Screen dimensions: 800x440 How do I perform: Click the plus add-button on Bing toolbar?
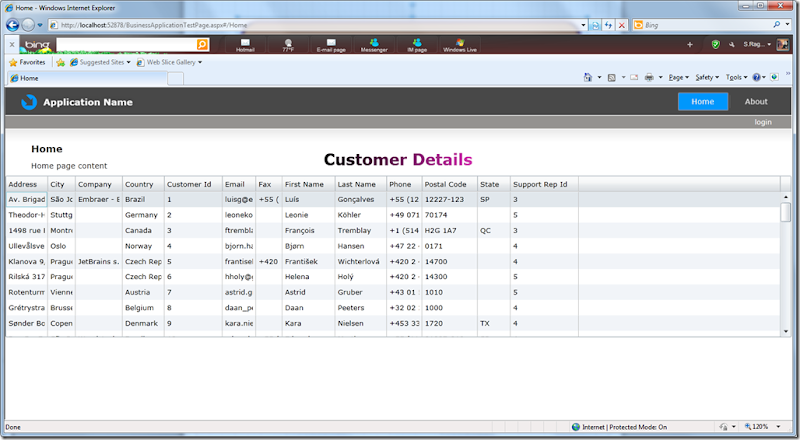point(690,45)
